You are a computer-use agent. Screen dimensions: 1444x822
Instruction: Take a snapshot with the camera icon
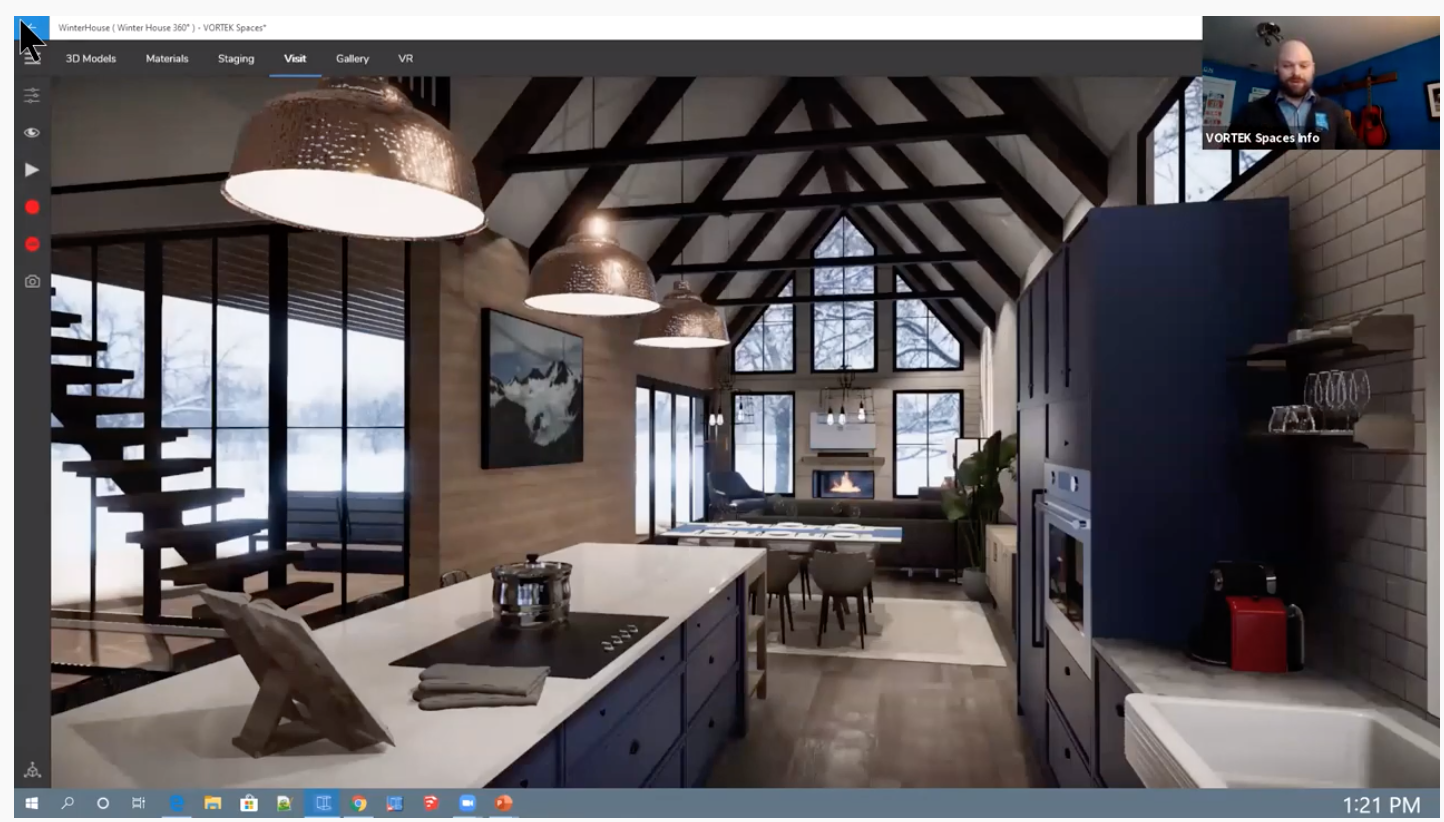(30, 281)
